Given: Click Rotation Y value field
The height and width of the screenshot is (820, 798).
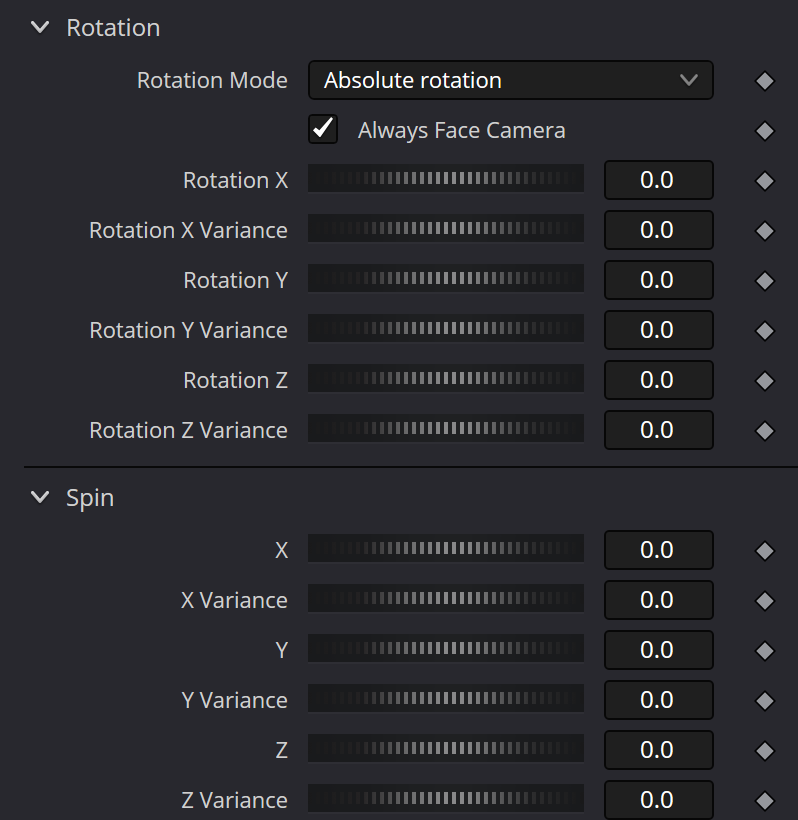Looking at the screenshot, I should coord(659,280).
